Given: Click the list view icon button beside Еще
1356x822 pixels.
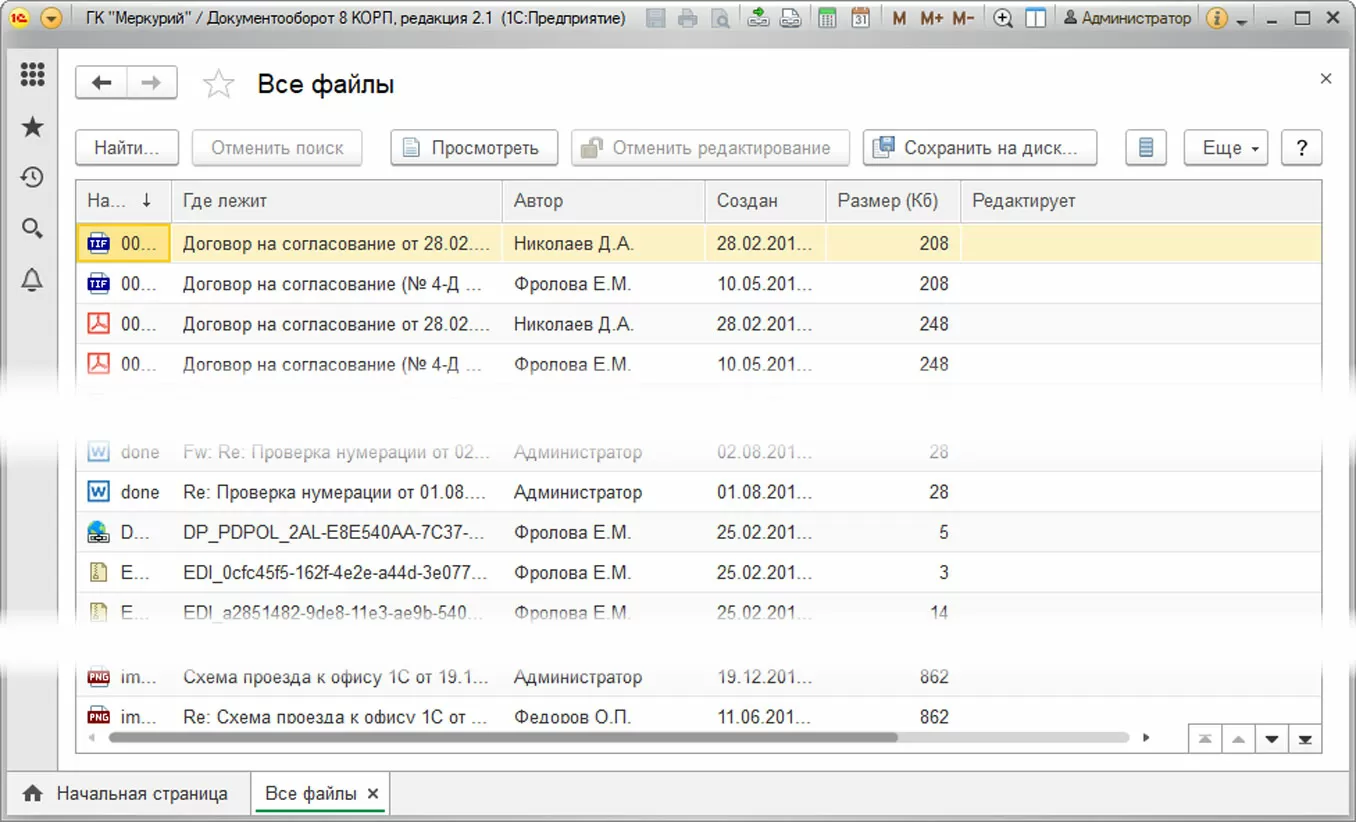Looking at the screenshot, I should click(1147, 148).
